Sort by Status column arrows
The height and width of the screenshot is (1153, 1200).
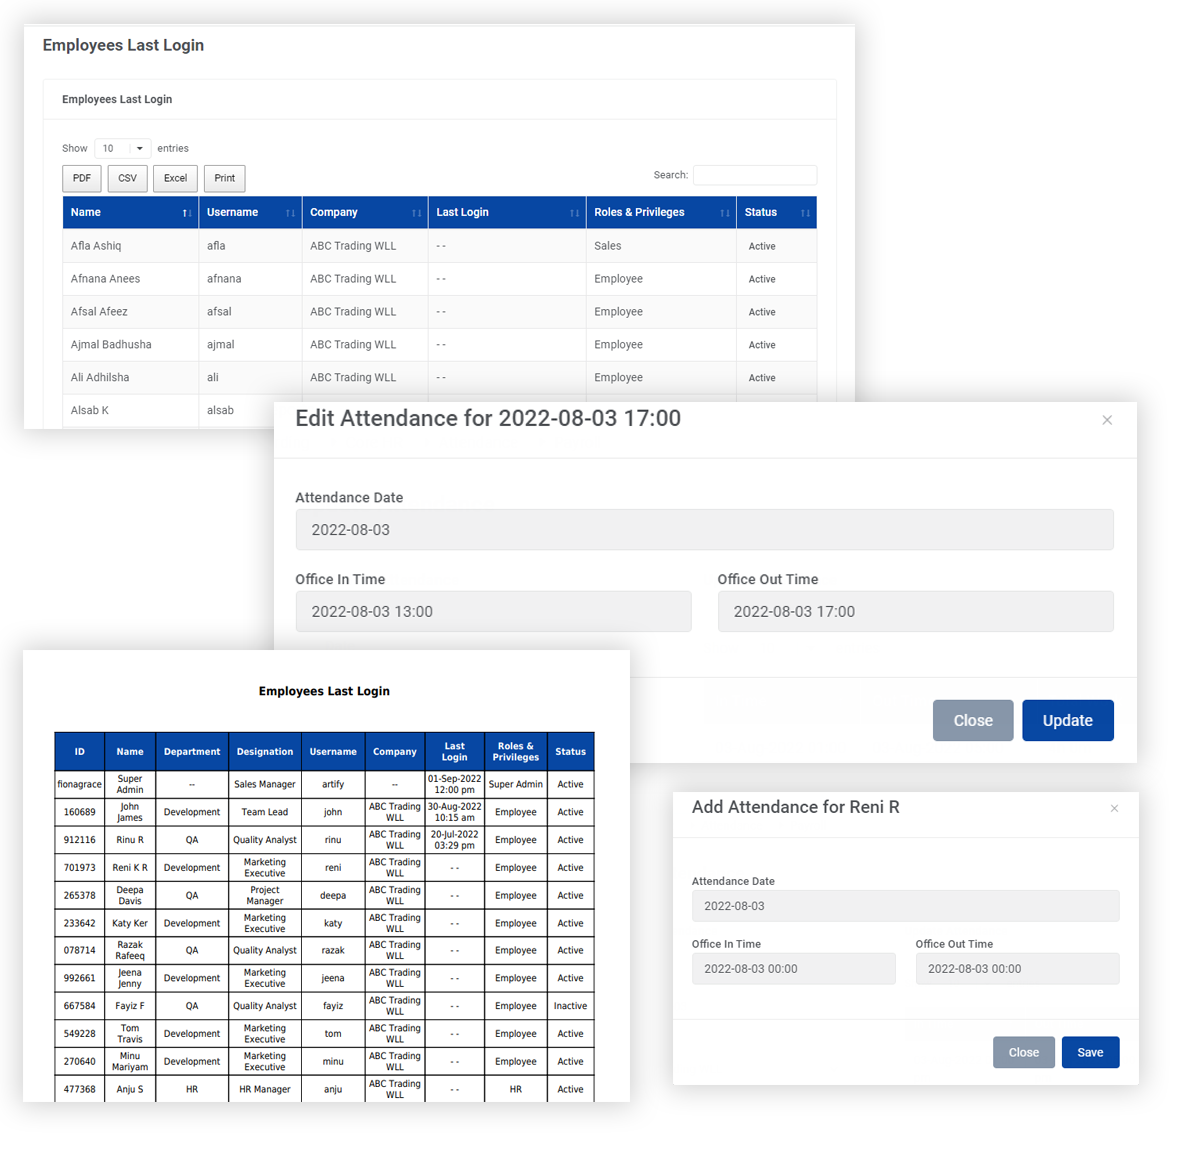805,213
